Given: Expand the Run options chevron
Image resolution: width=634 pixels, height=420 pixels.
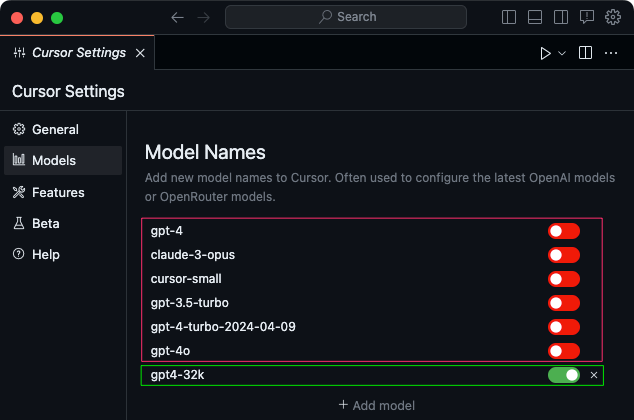Looking at the screenshot, I should point(562,53).
